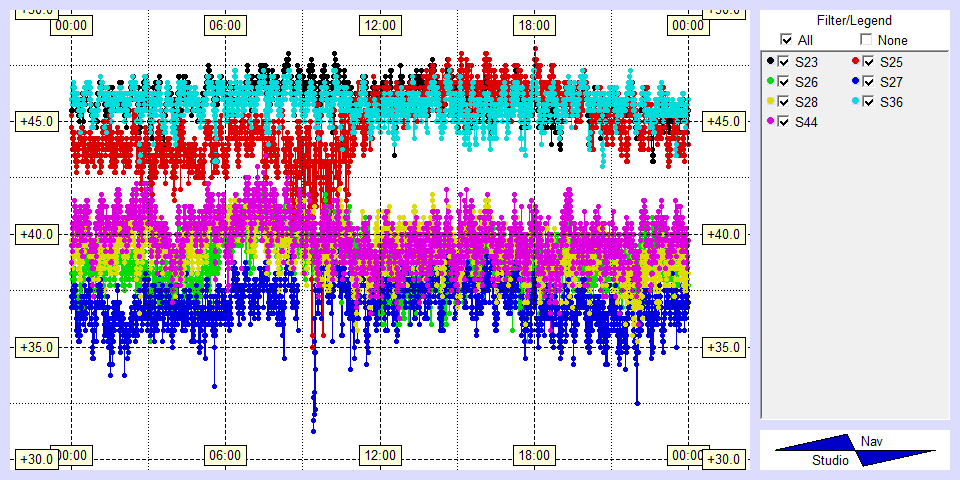
Task: Uncheck the S23 series checkbox
Action: coord(784,62)
